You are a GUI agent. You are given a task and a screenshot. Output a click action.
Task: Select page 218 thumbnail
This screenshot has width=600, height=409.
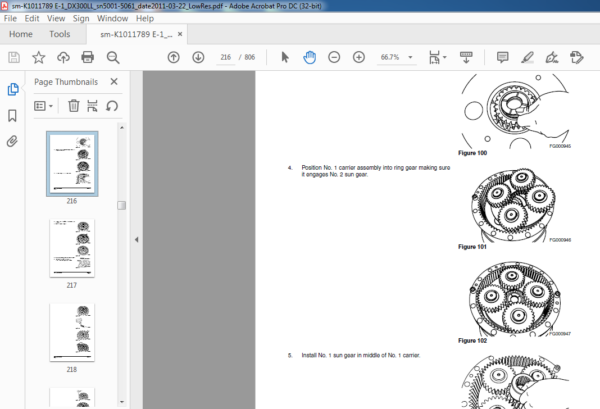pos(72,332)
